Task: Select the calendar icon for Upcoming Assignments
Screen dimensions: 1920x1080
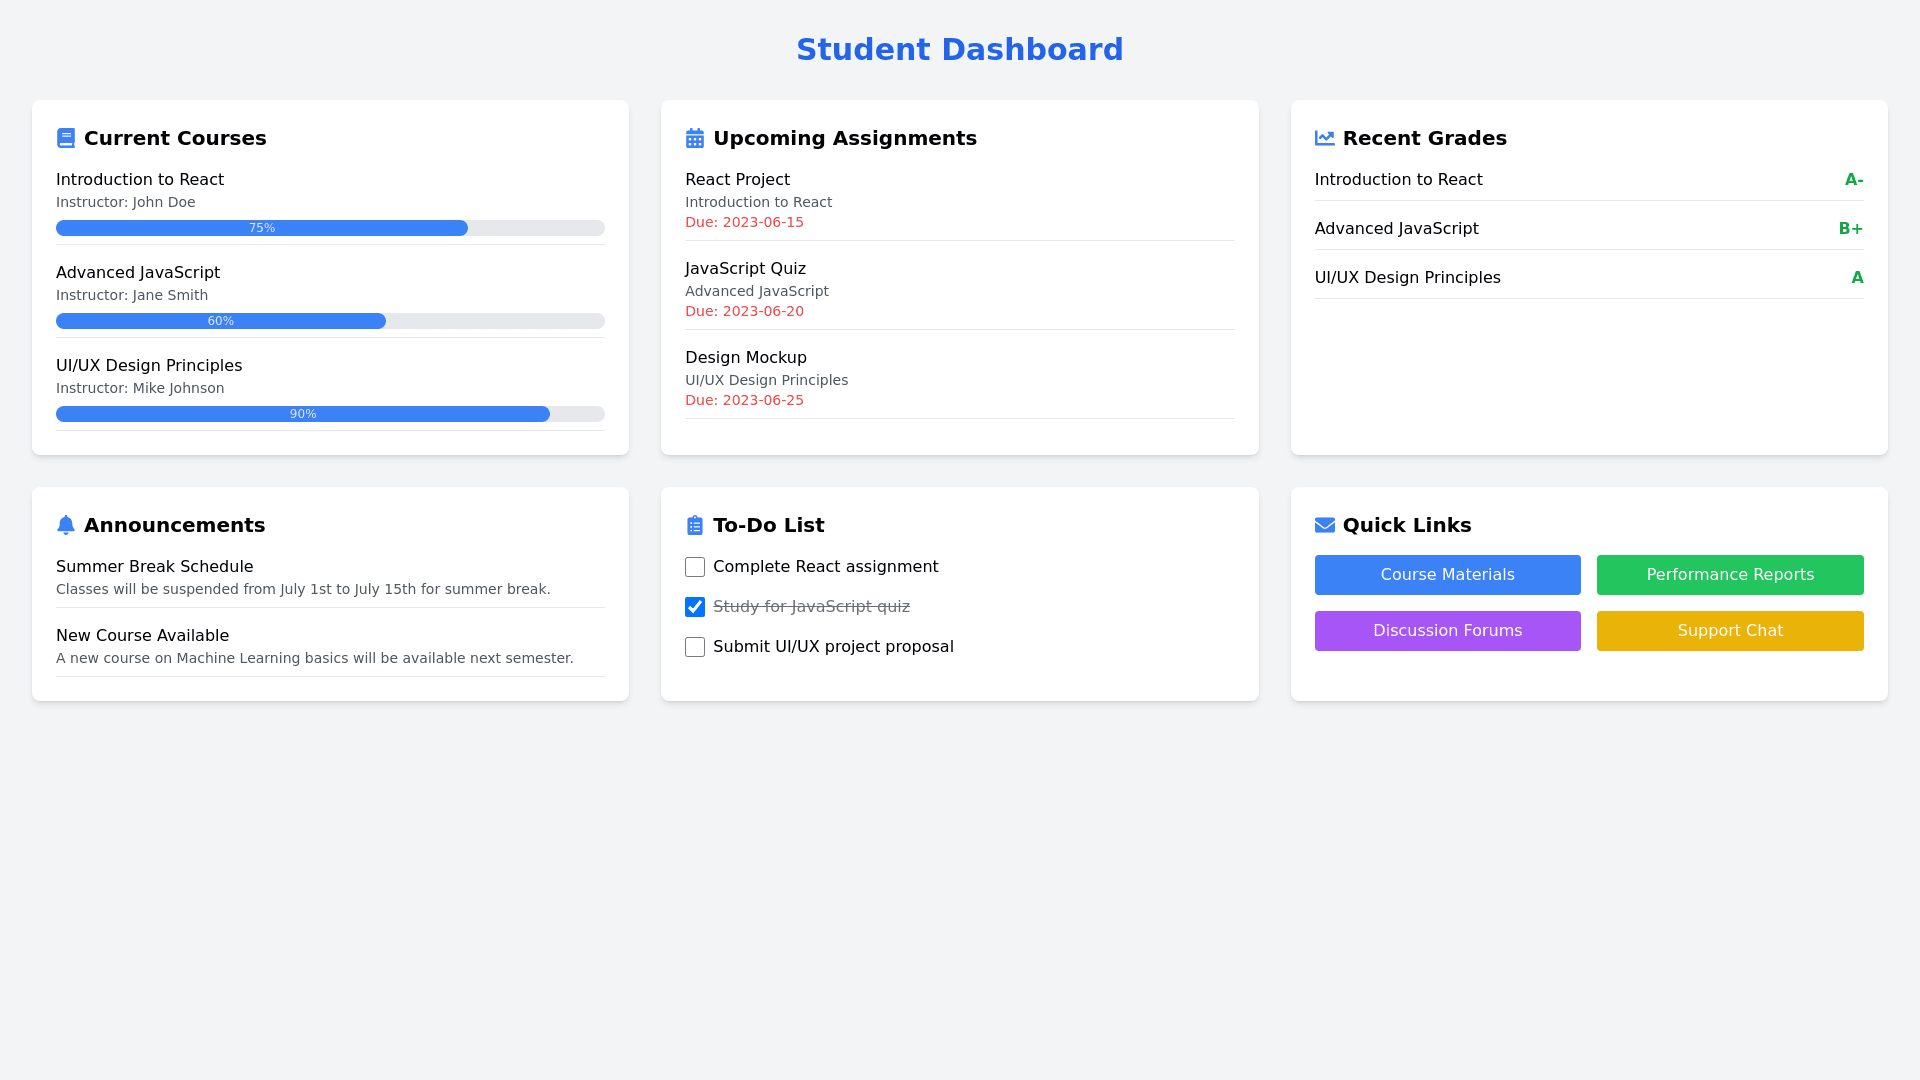Action: [x=695, y=138]
